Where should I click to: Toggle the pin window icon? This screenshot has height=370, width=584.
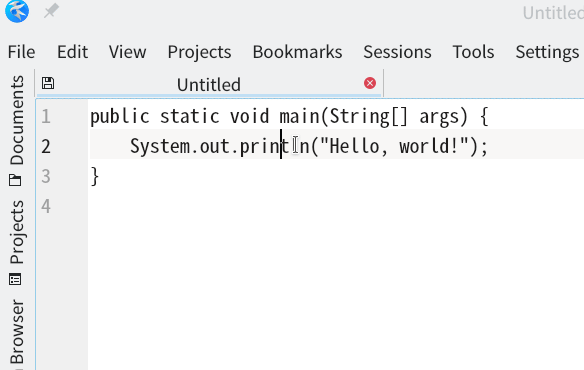tap(51, 11)
